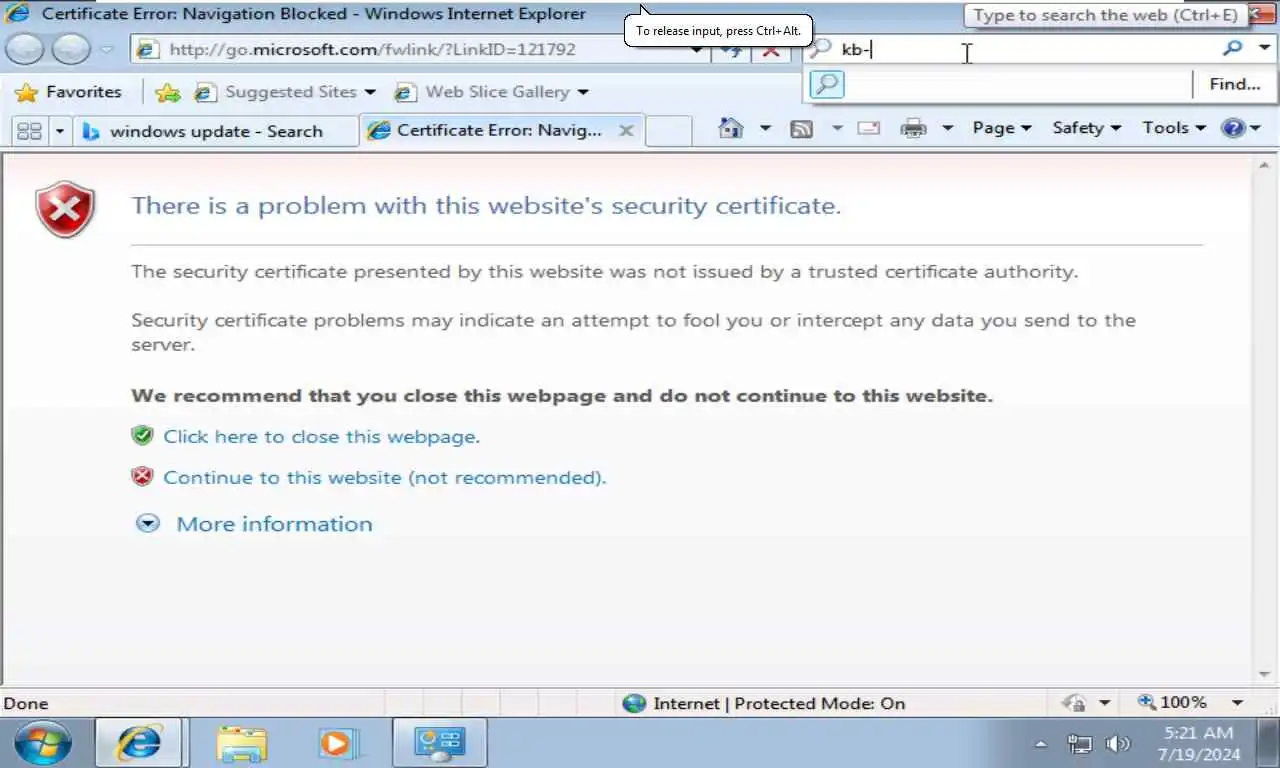Click the browser Forward arrow button
Screen dimensions: 1280x768
coord(70,49)
